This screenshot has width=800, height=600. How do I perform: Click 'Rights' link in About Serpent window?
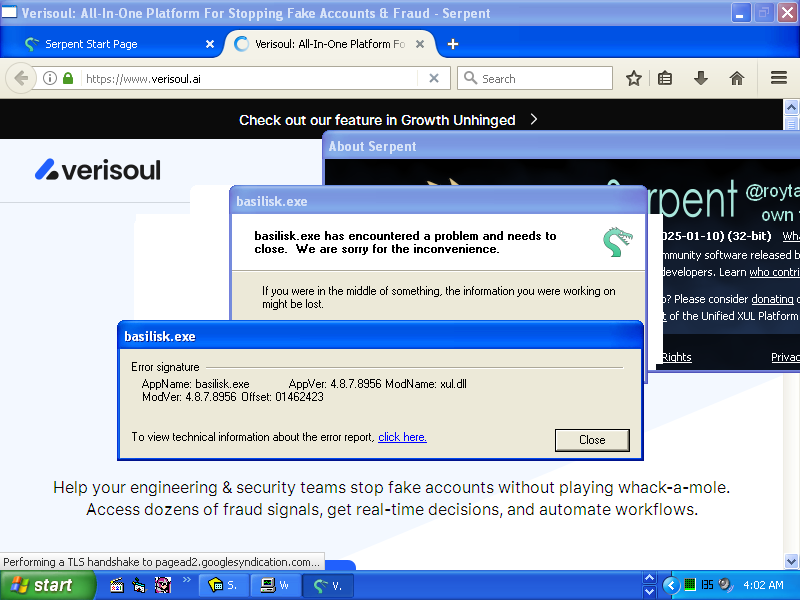677,357
